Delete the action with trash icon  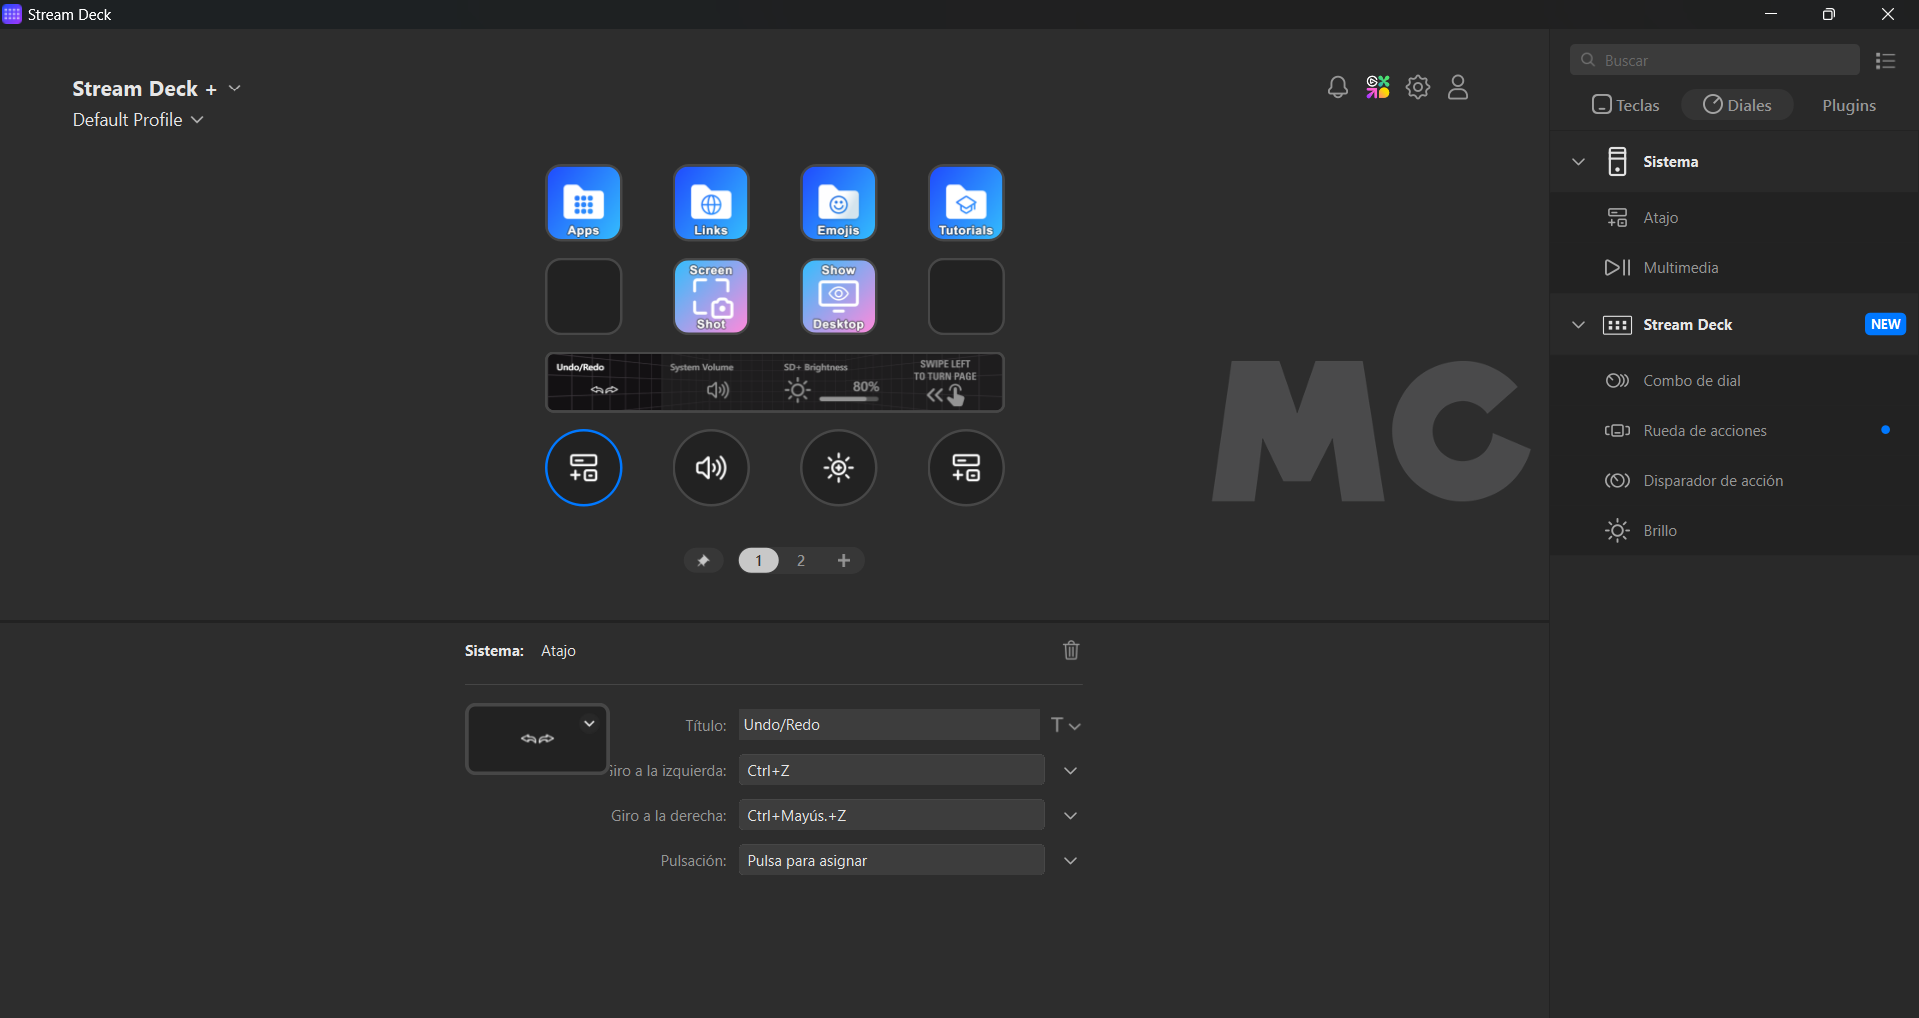[1071, 651]
